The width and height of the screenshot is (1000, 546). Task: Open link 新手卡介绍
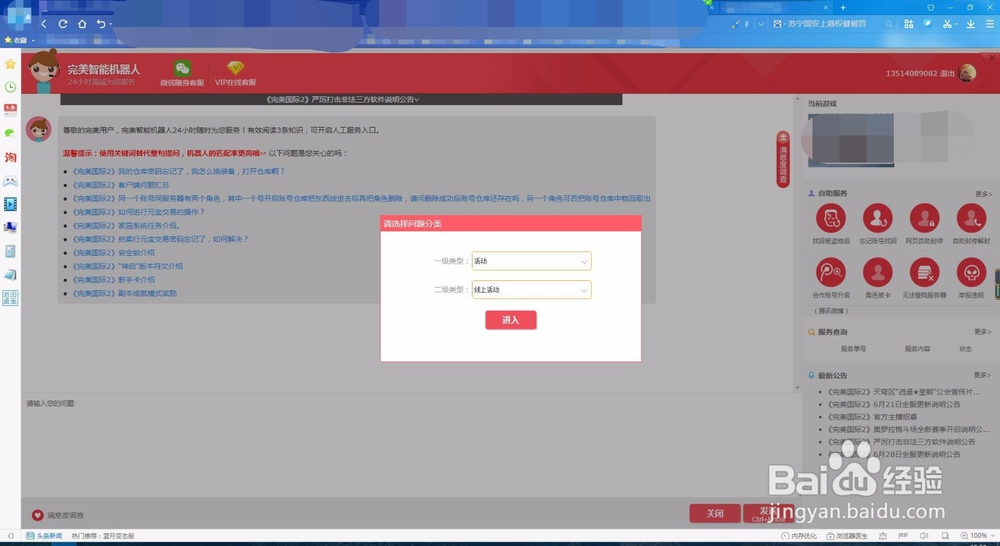[x=114, y=280]
